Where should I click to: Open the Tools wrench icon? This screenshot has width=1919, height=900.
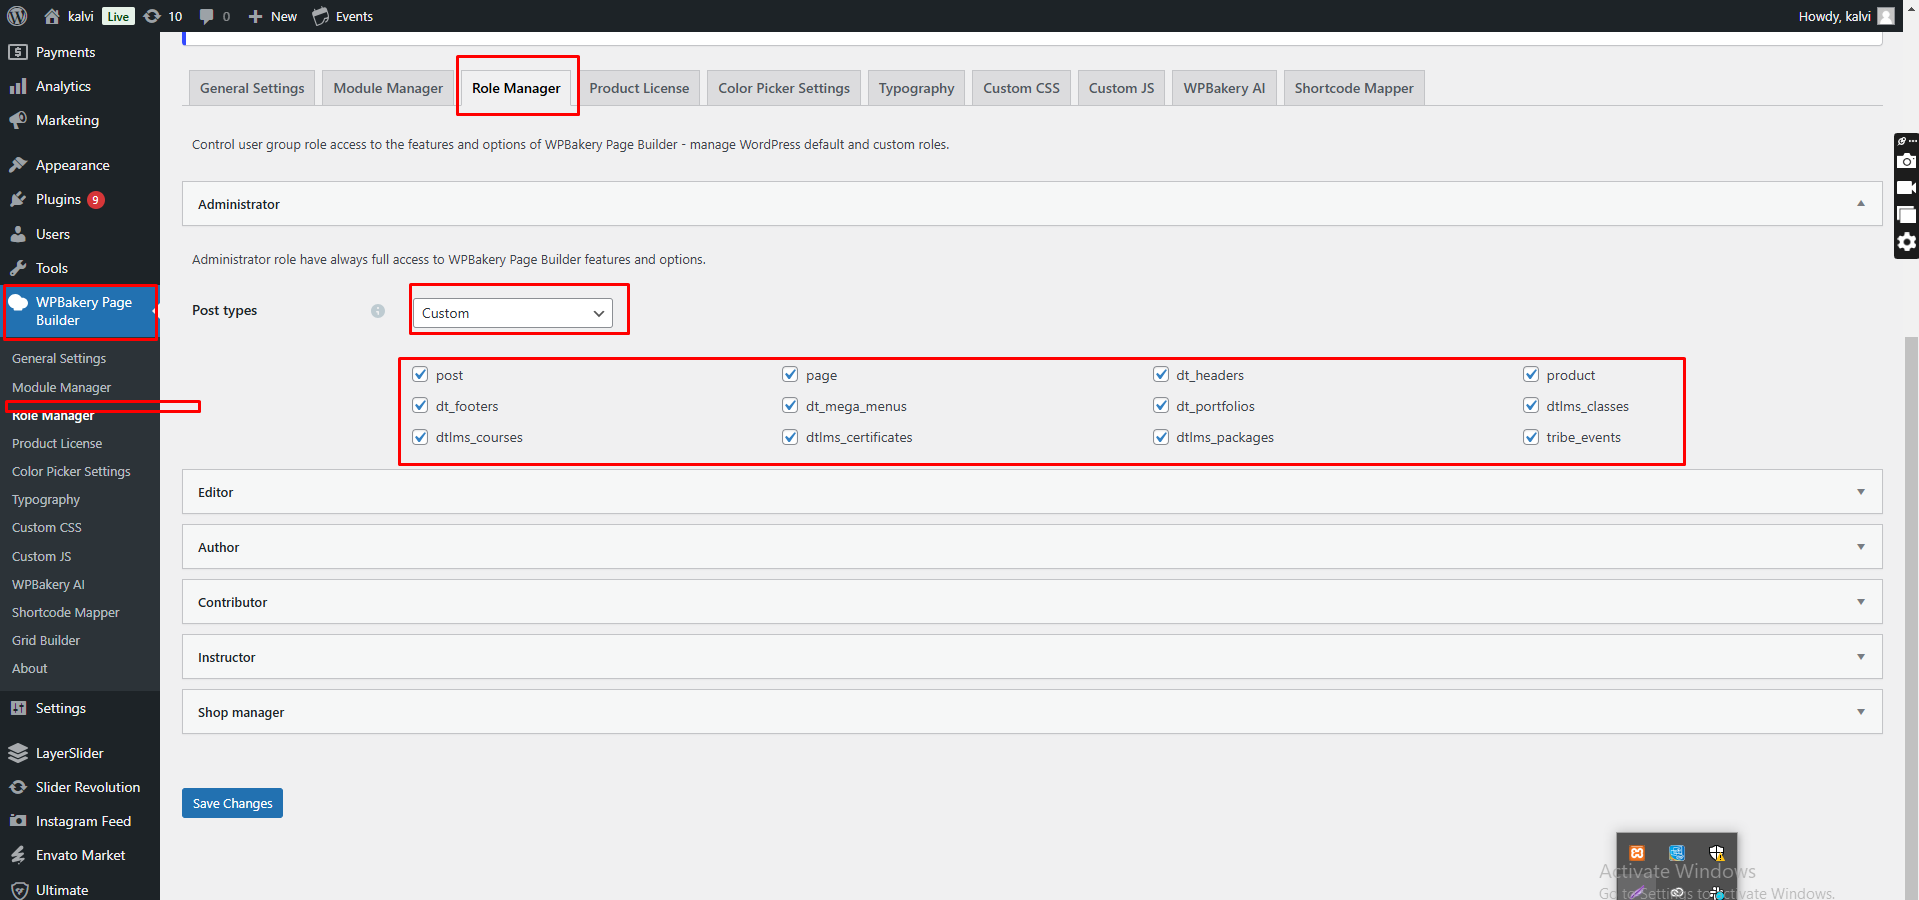[x=18, y=268]
